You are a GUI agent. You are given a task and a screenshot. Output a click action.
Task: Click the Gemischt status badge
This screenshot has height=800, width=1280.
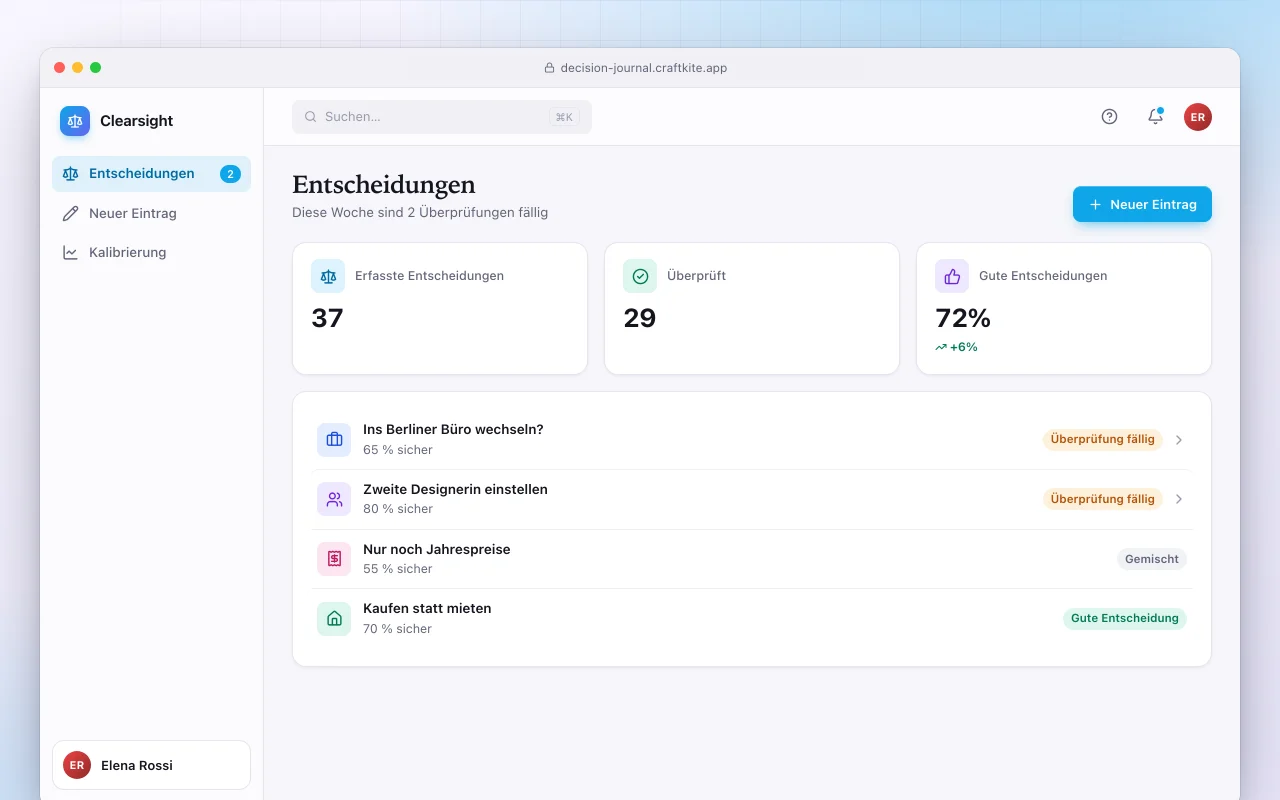1152,559
